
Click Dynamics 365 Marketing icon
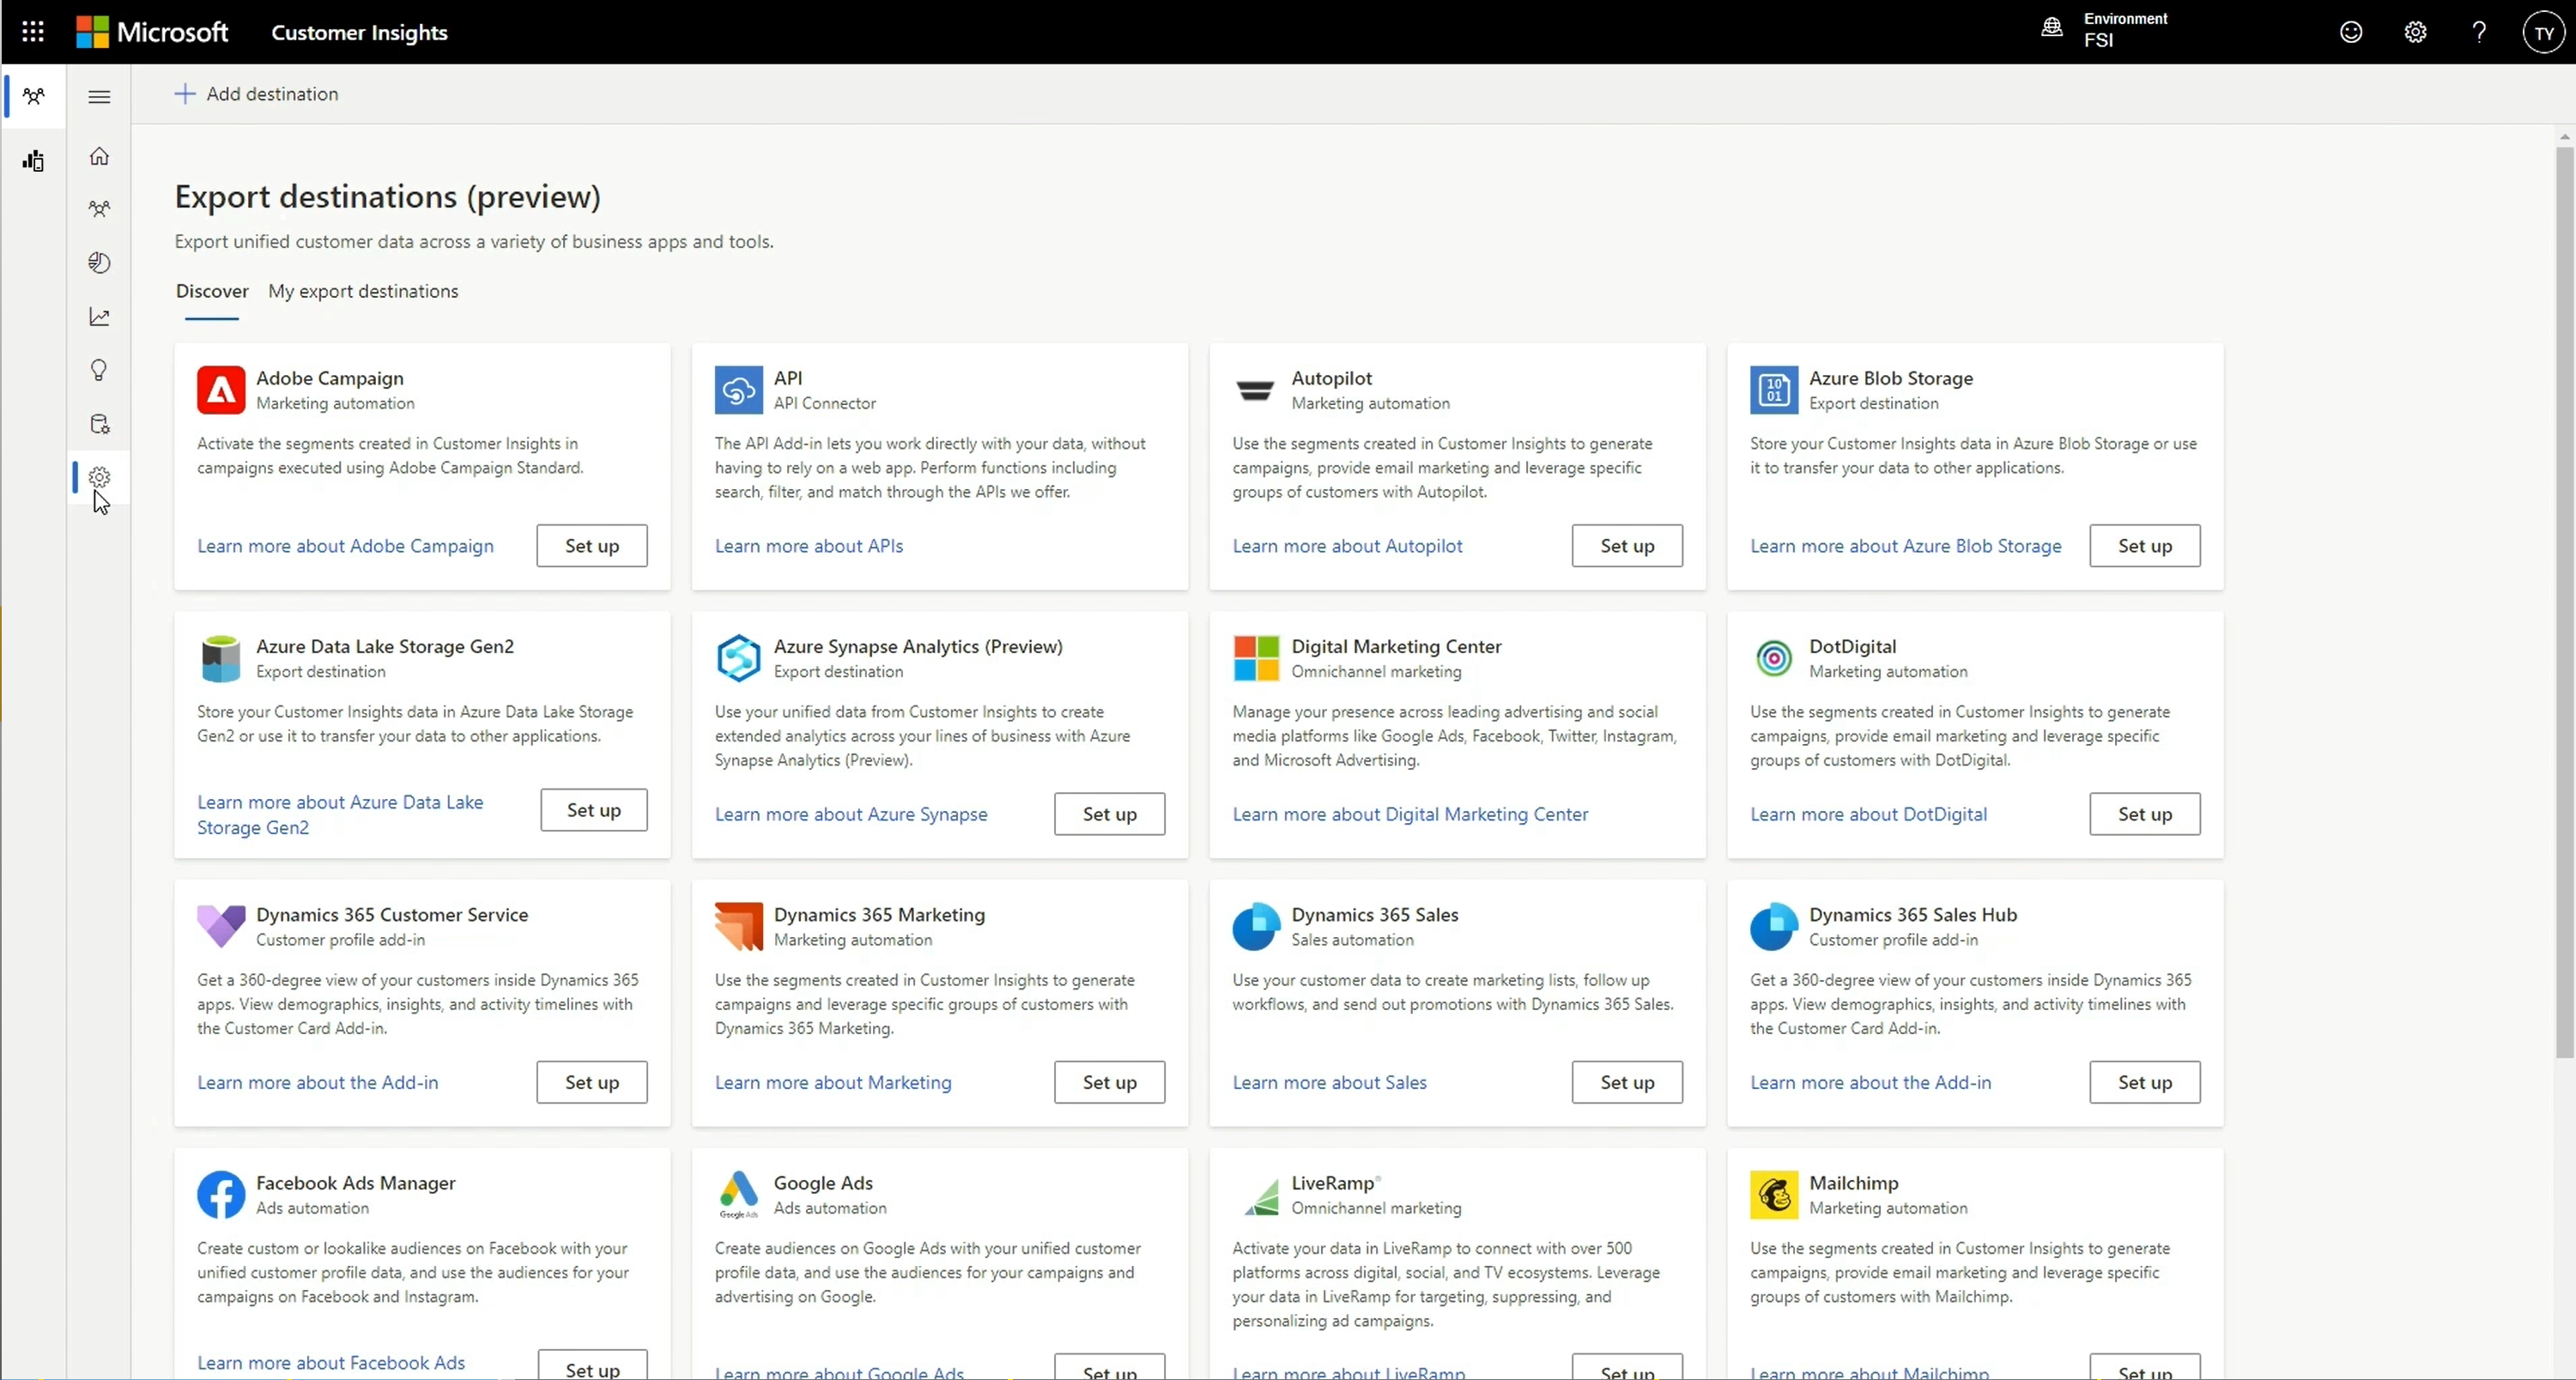coord(739,926)
